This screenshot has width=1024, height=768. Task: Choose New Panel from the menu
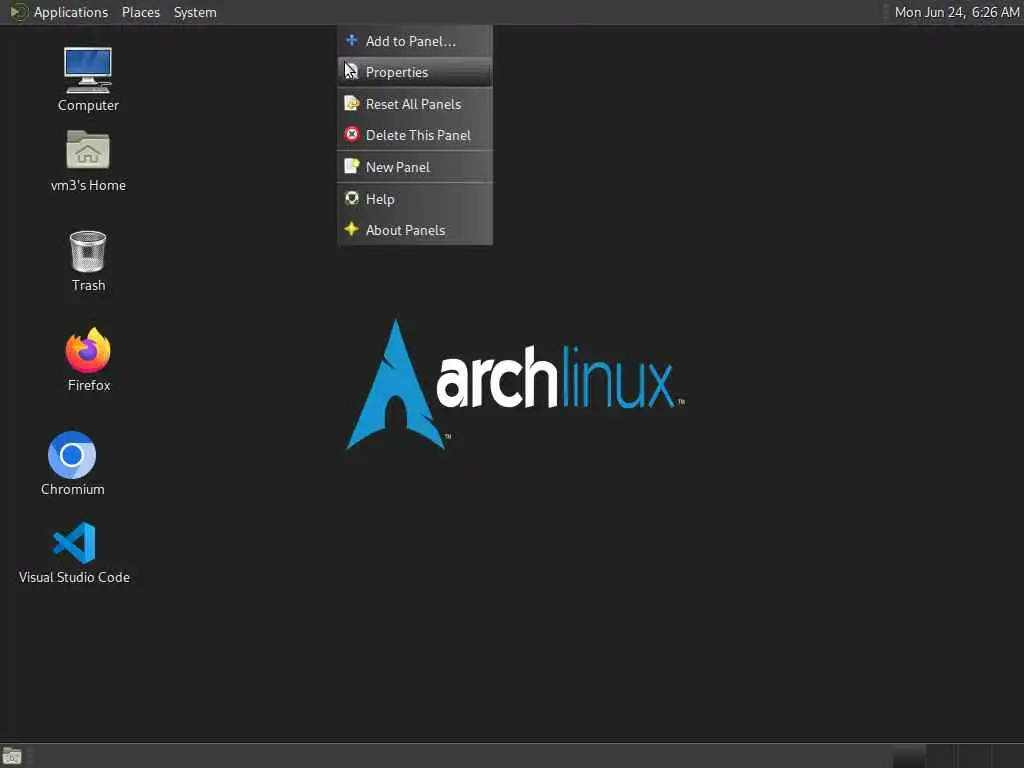pyautogui.click(x=415, y=167)
